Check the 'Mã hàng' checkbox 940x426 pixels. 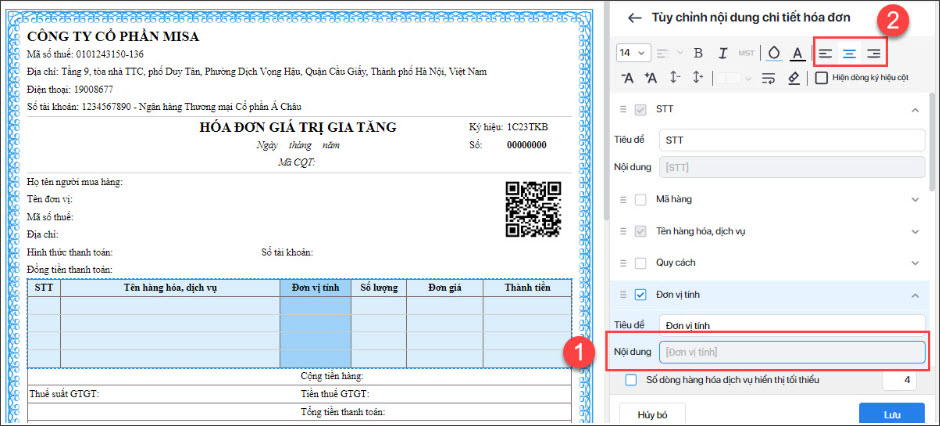640,199
